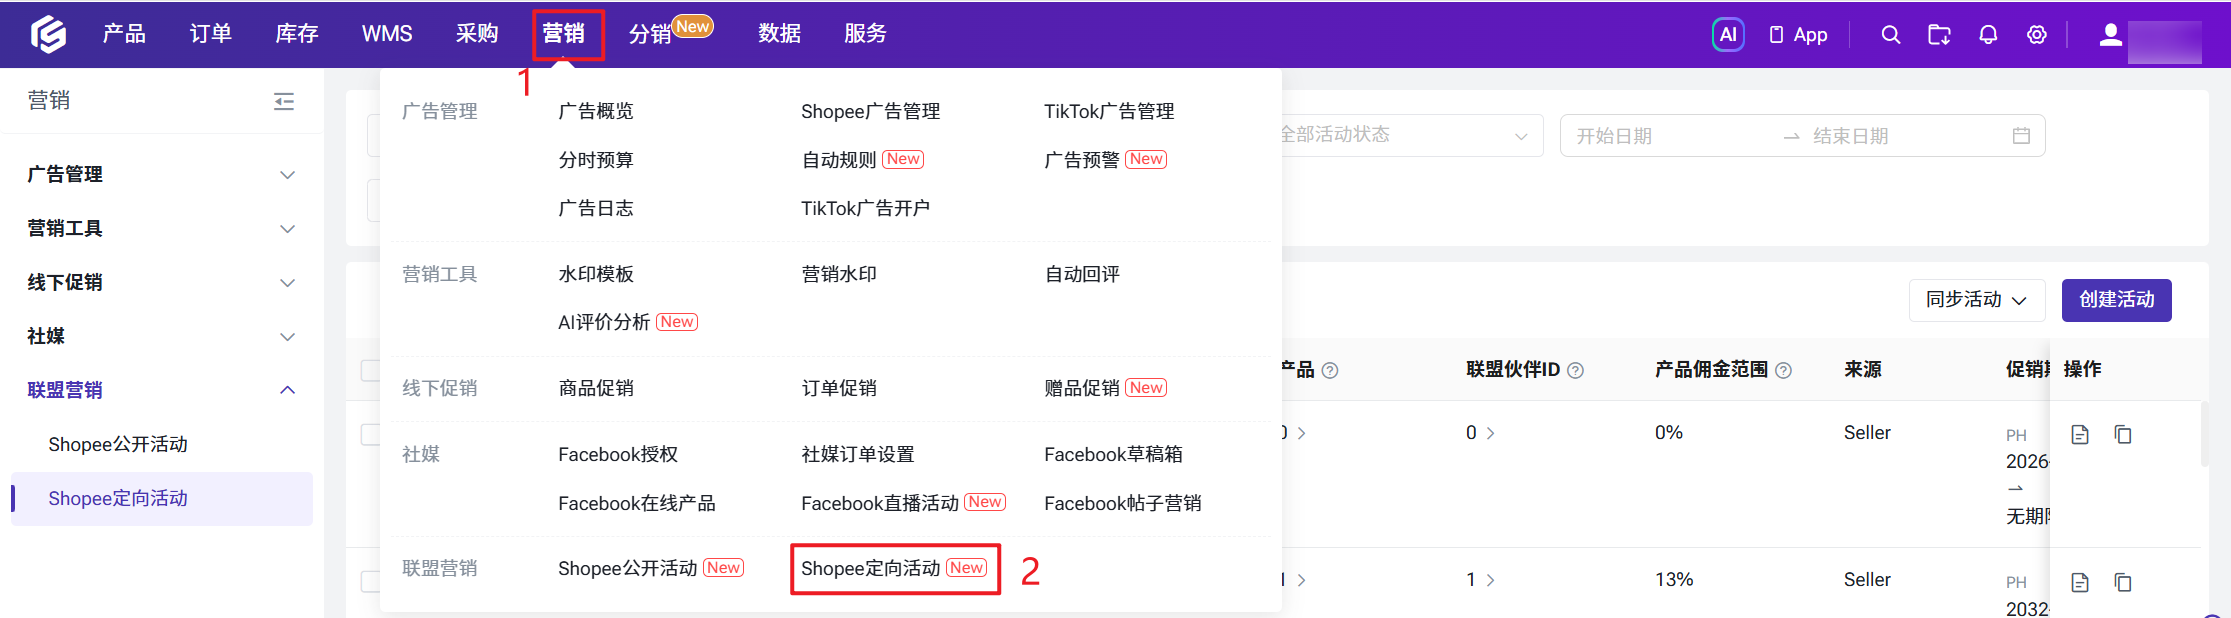Screen dimensions: 2231x618
Task: Click help icon next to 产品 column
Action: tap(1330, 370)
